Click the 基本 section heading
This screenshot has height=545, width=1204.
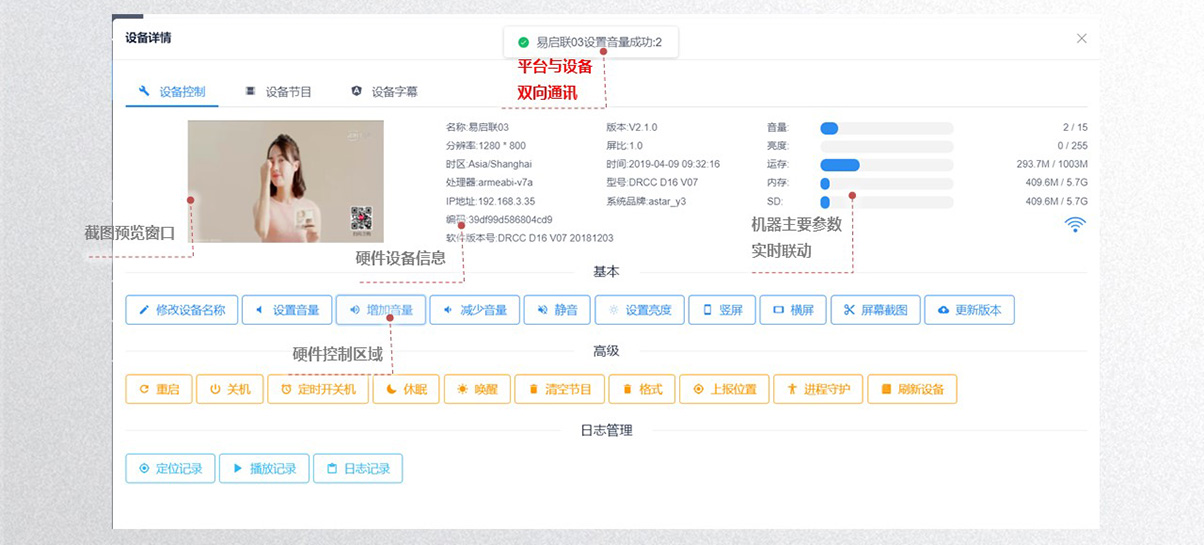606,272
